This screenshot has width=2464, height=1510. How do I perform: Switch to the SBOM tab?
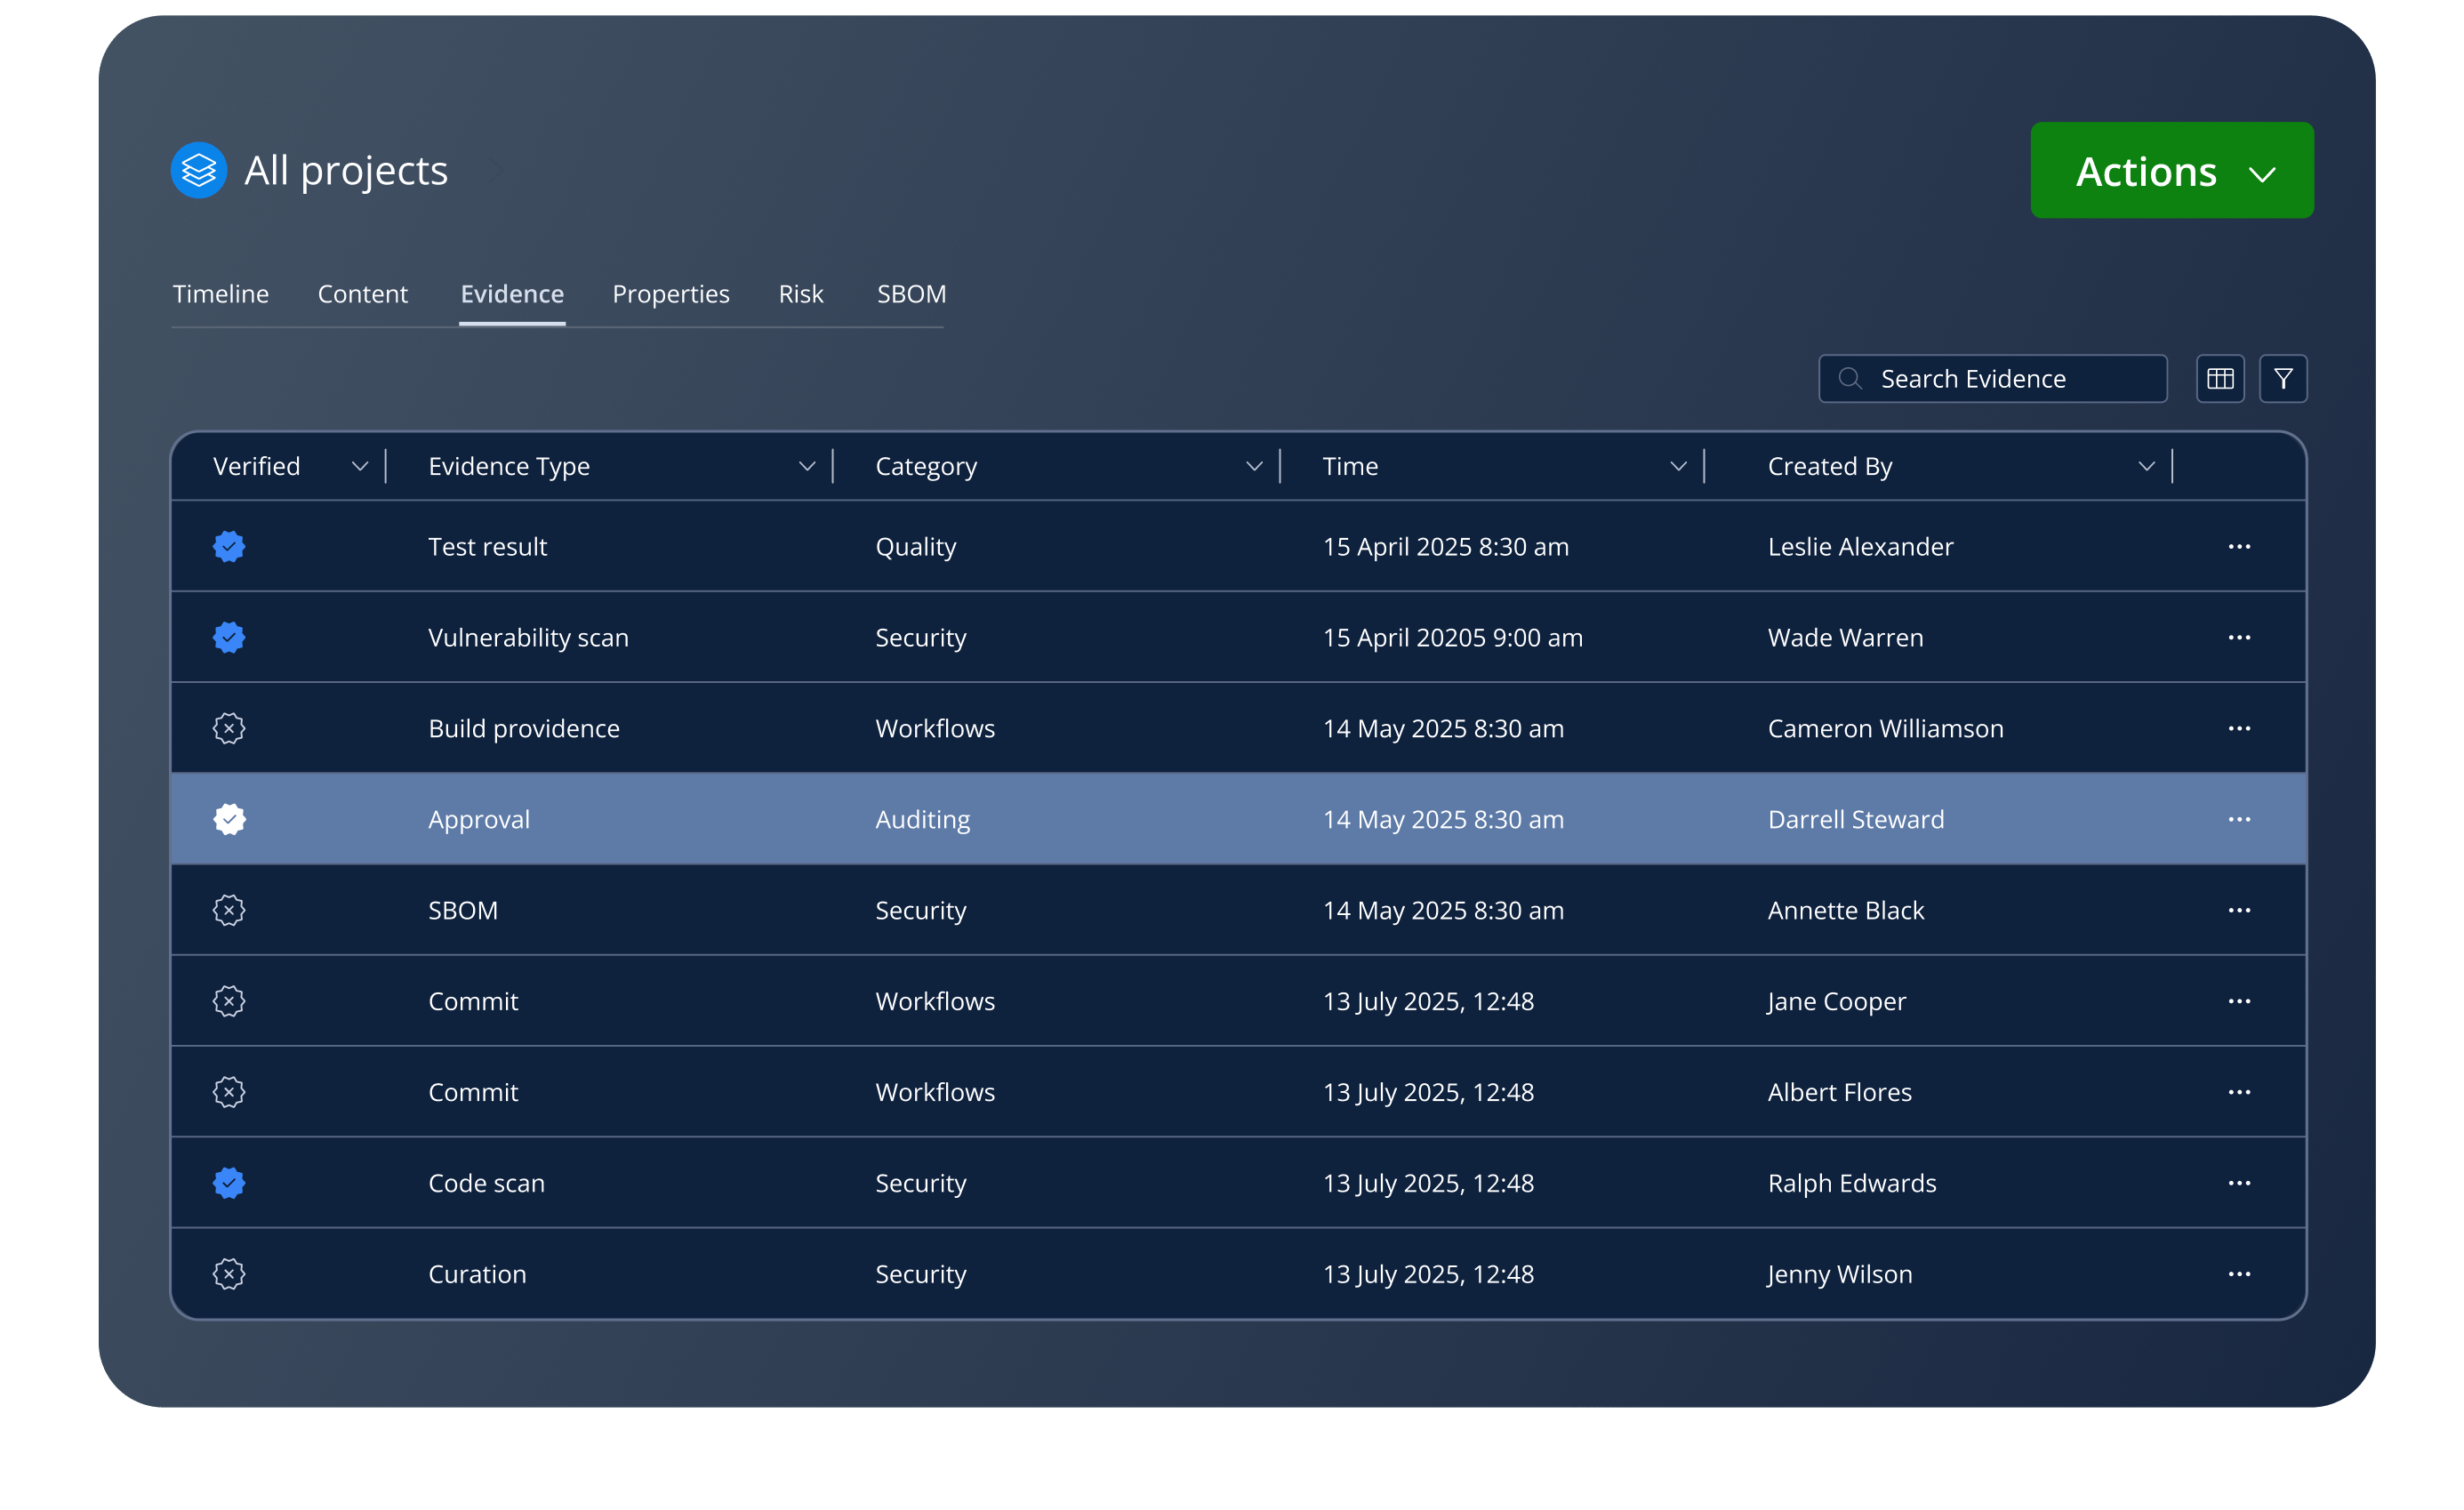click(x=911, y=294)
